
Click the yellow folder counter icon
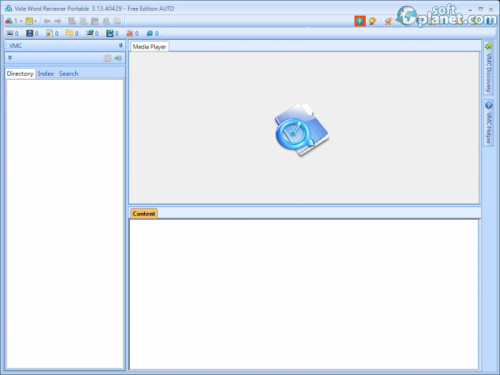point(69,33)
